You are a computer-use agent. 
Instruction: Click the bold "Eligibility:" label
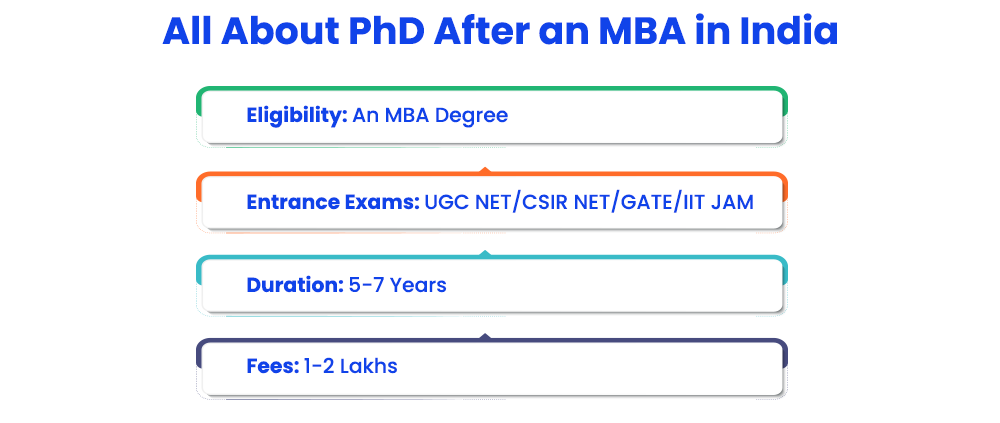297,116
